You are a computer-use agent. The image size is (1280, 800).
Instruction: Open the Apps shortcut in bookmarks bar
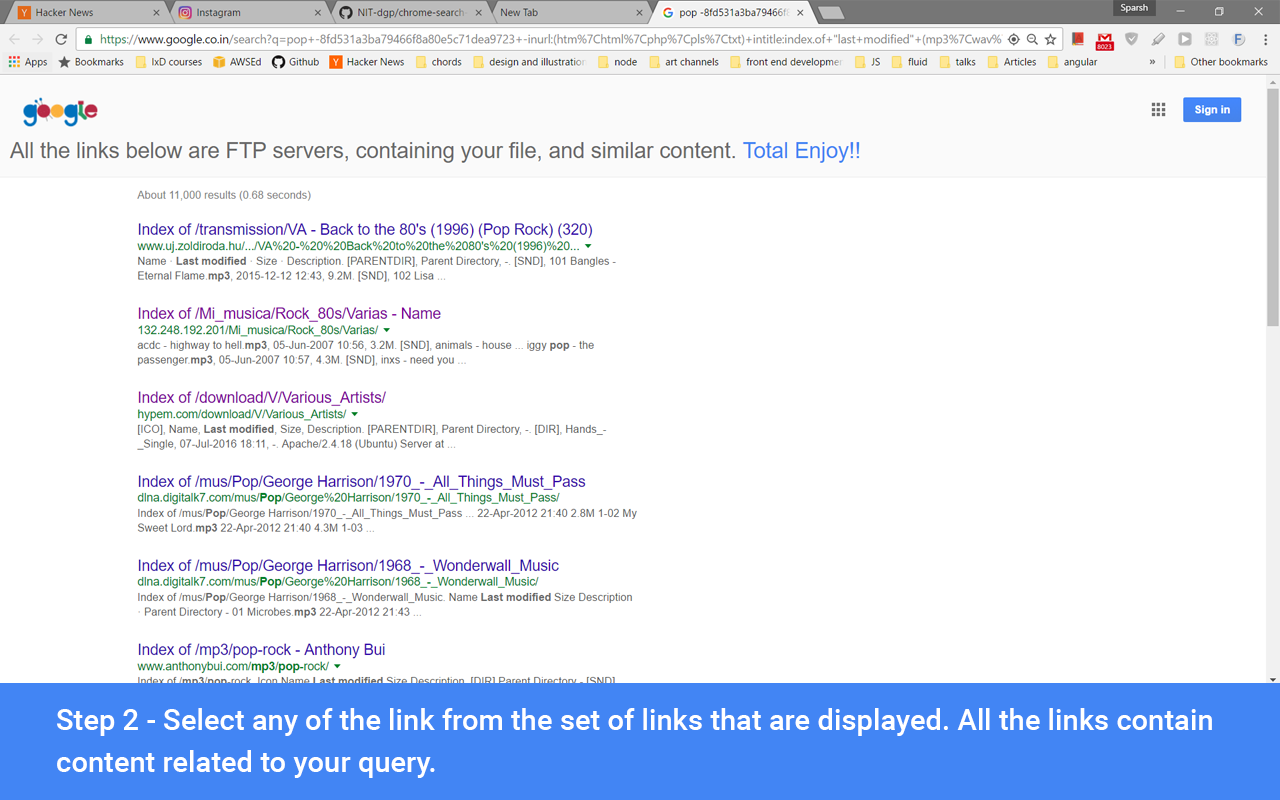click(28, 62)
